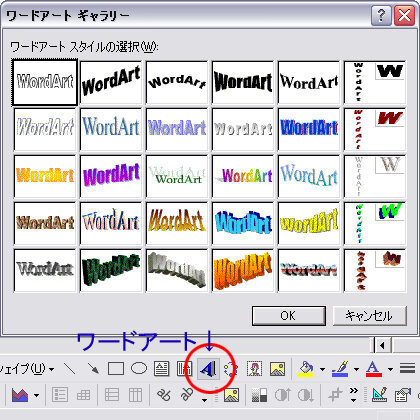Click the angle text upward icon
The height and width of the screenshot is (420, 420).
pos(187,394)
